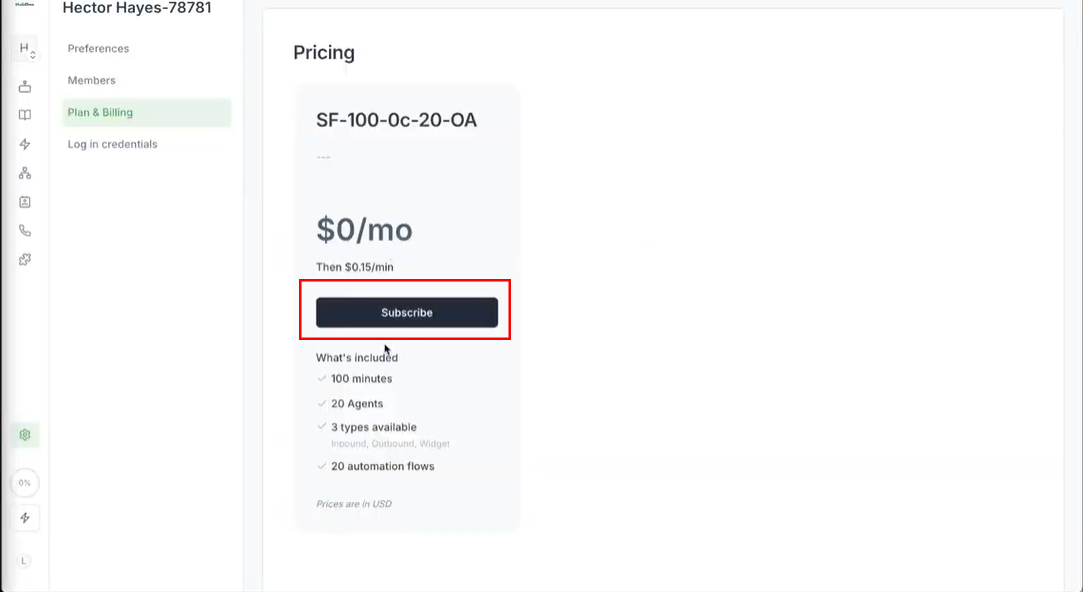Screen dimensions: 1083x592
Task: Click the upper lightning bolt sidebar icon
Action: click(25, 144)
